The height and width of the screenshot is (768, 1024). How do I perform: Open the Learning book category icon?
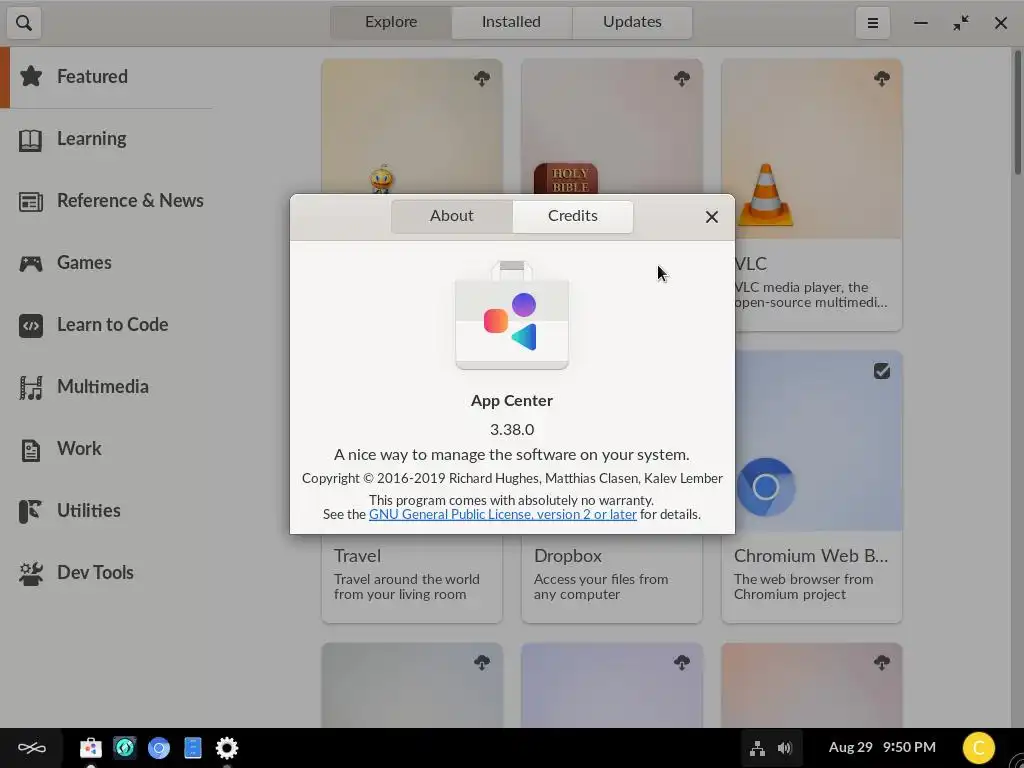(31, 139)
